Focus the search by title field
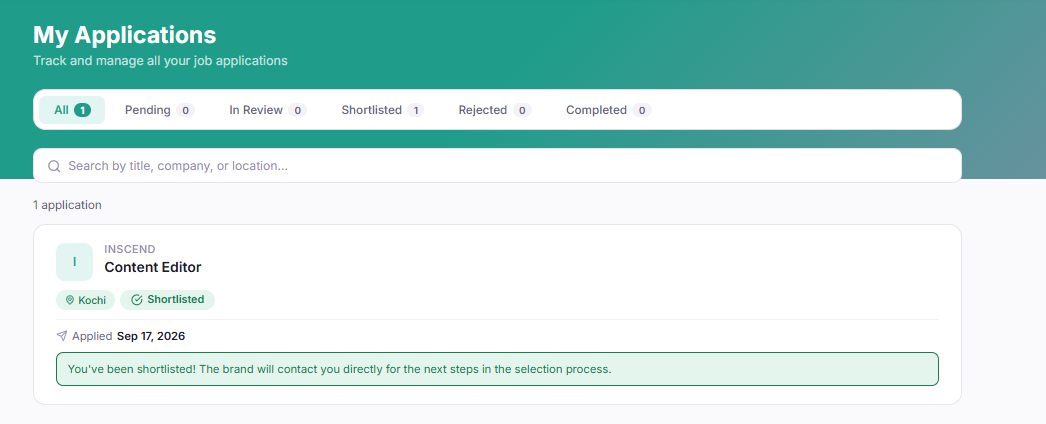The height and width of the screenshot is (424, 1046). [497, 165]
